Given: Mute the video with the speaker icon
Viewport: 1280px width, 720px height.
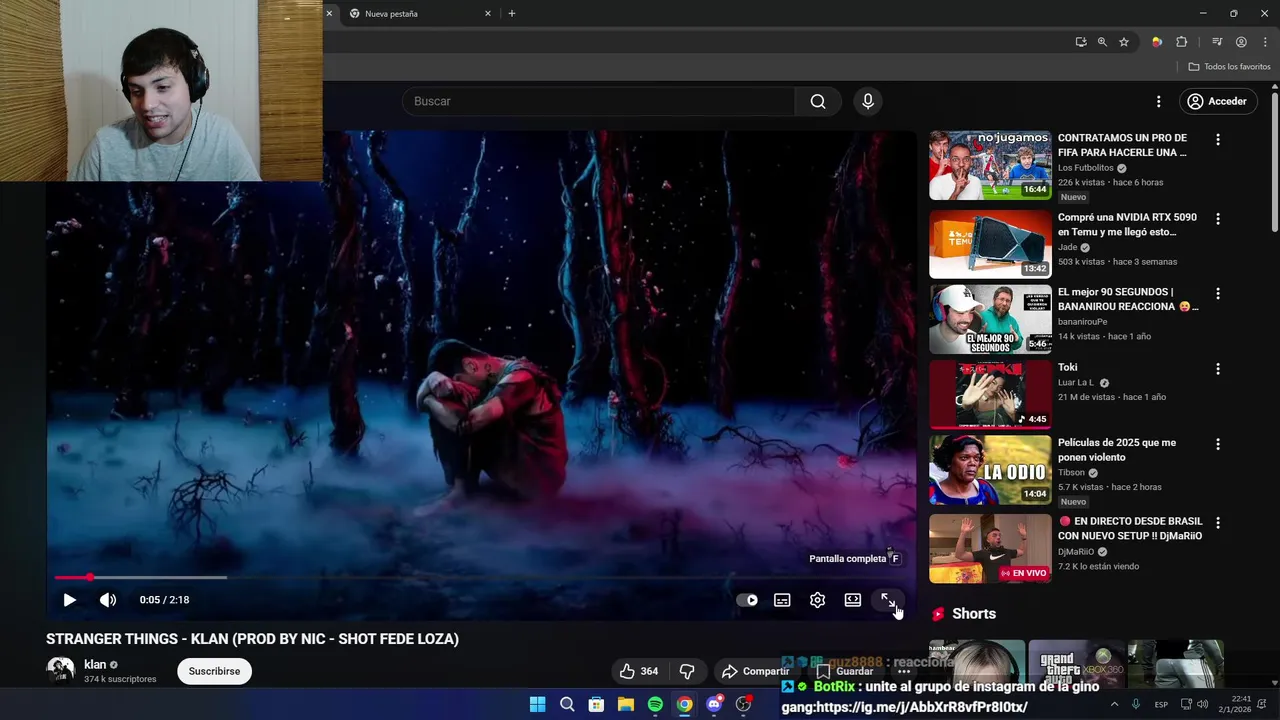Looking at the screenshot, I should click(108, 600).
